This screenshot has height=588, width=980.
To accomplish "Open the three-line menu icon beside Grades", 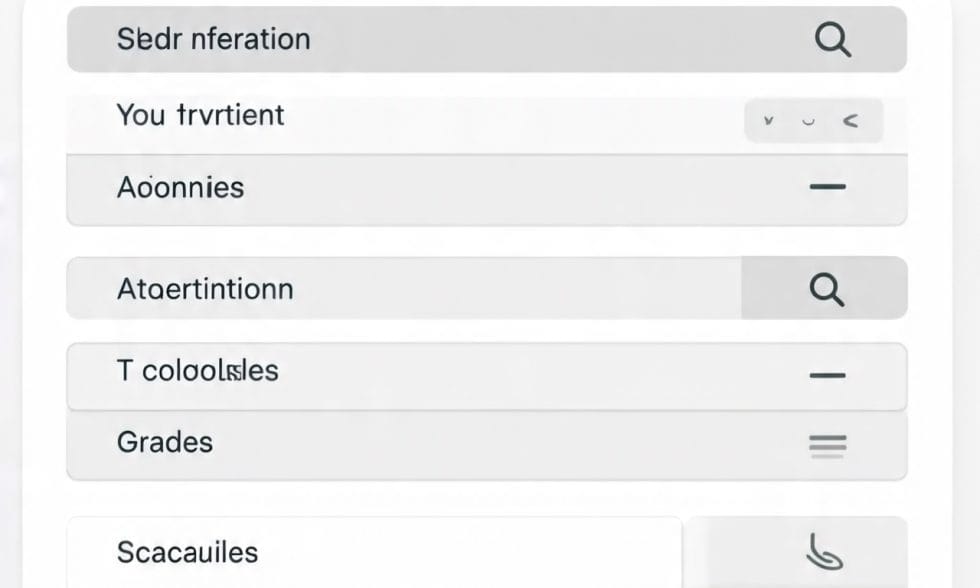I will tap(827, 445).
